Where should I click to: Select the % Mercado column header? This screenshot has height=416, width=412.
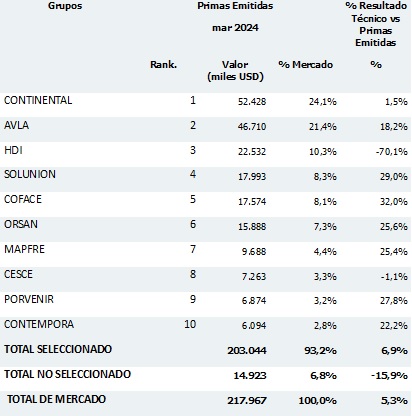point(306,64)
